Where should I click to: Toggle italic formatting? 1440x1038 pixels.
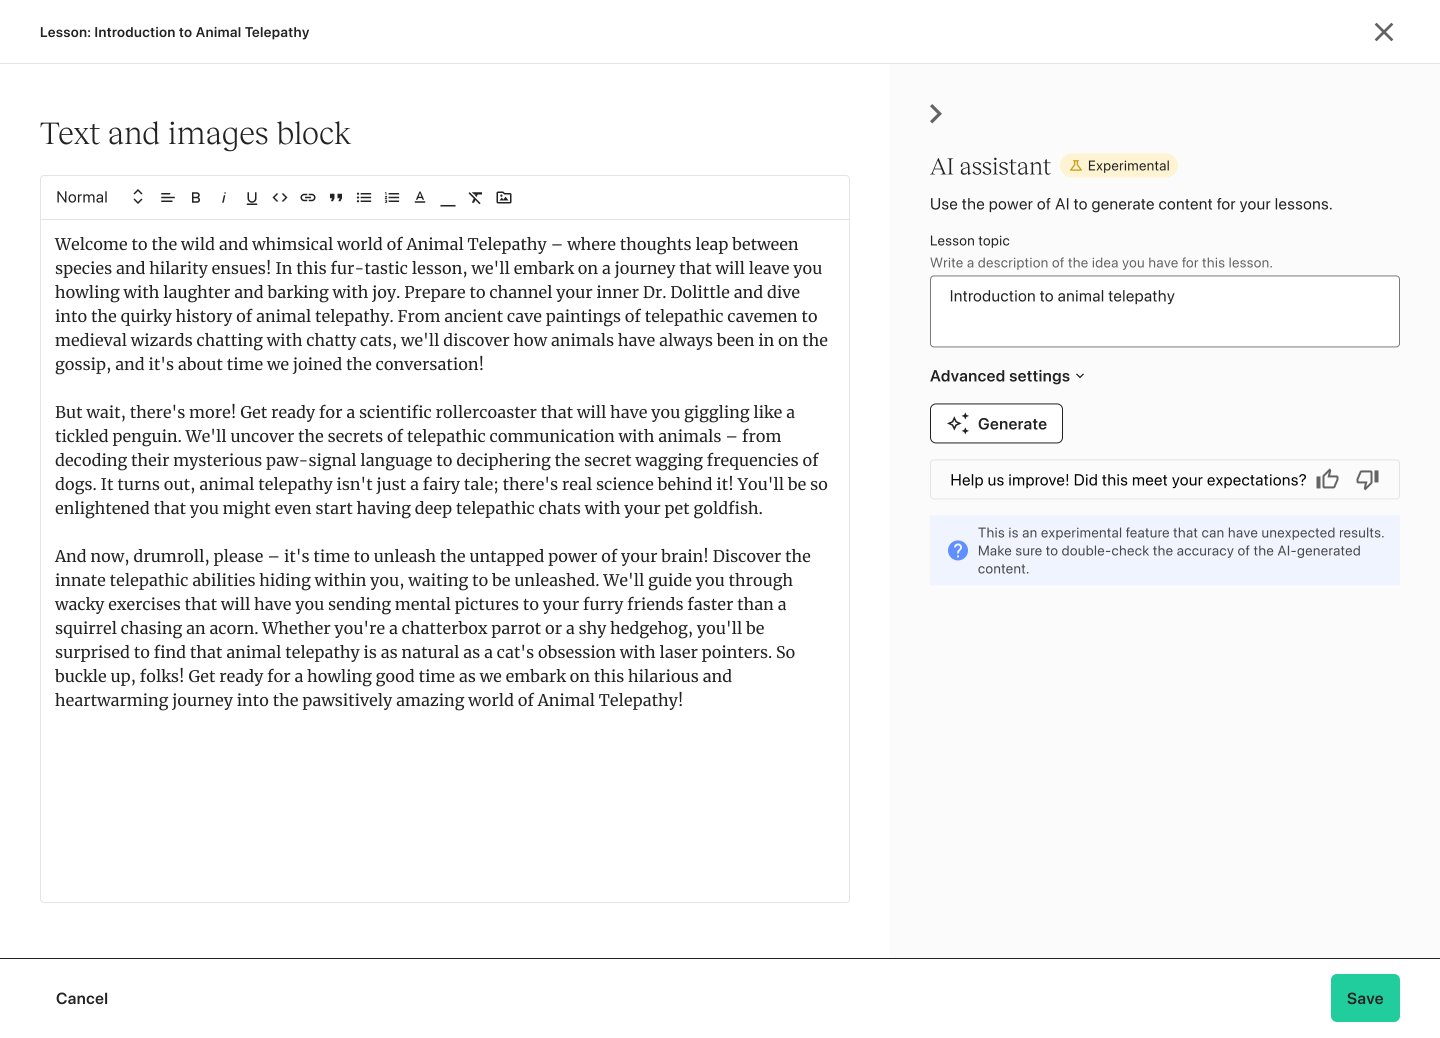(224, 198)
